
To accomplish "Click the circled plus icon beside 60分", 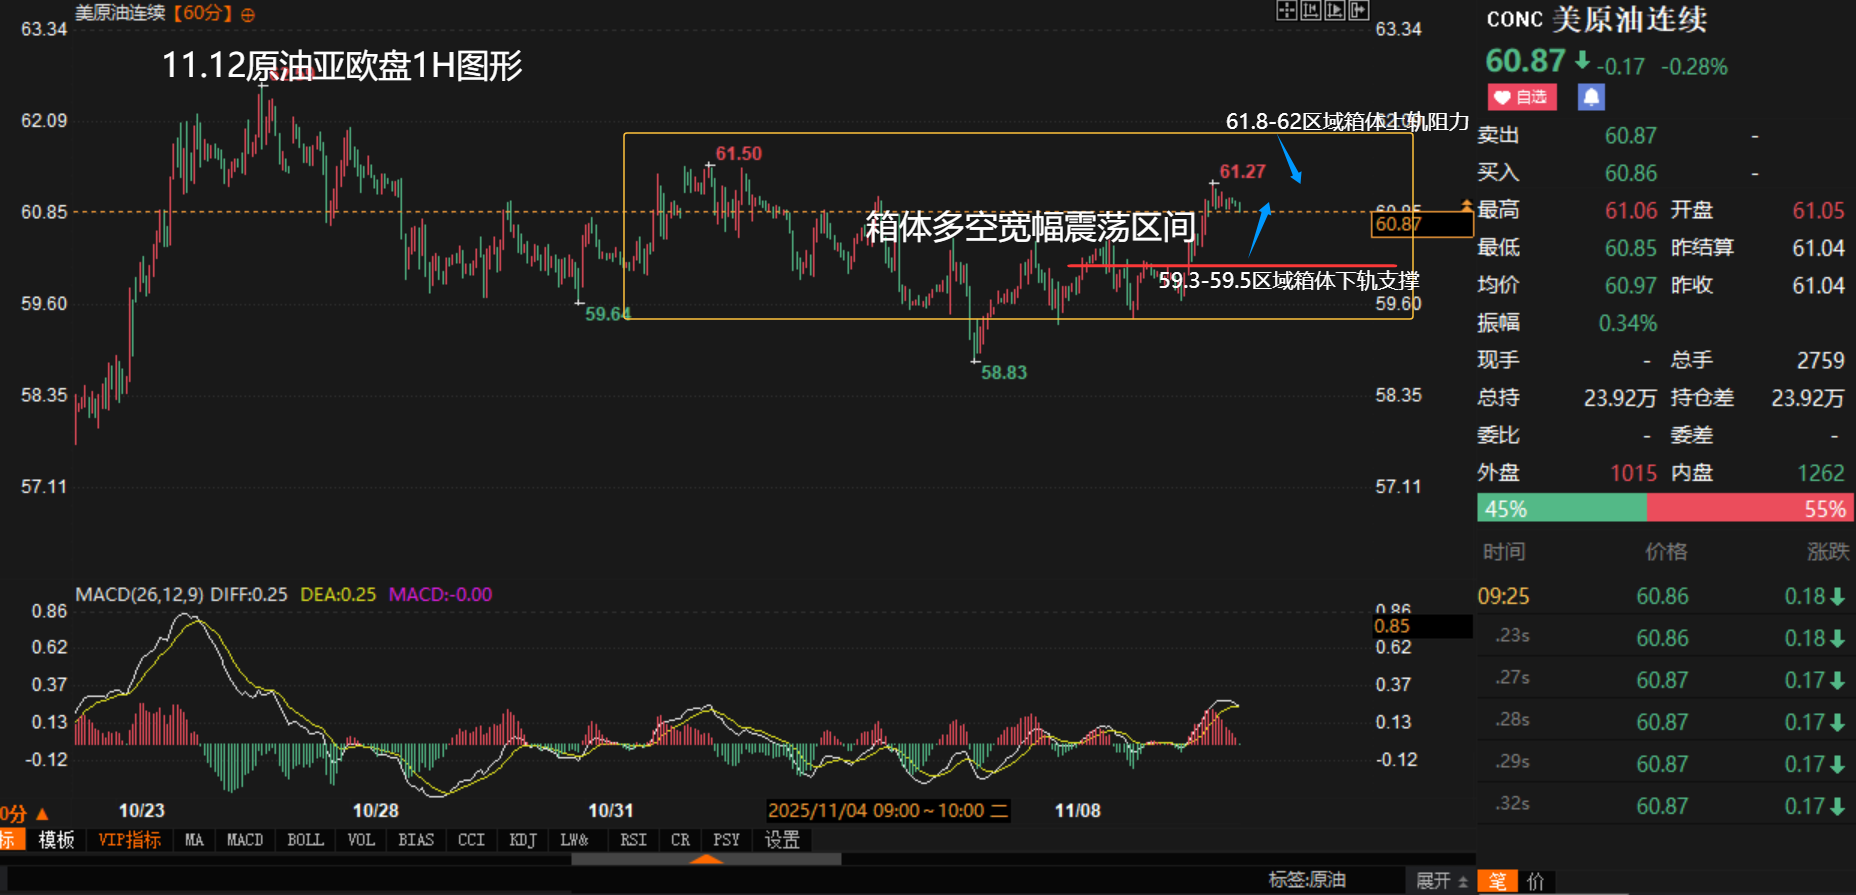I will [x=248, y=15].
